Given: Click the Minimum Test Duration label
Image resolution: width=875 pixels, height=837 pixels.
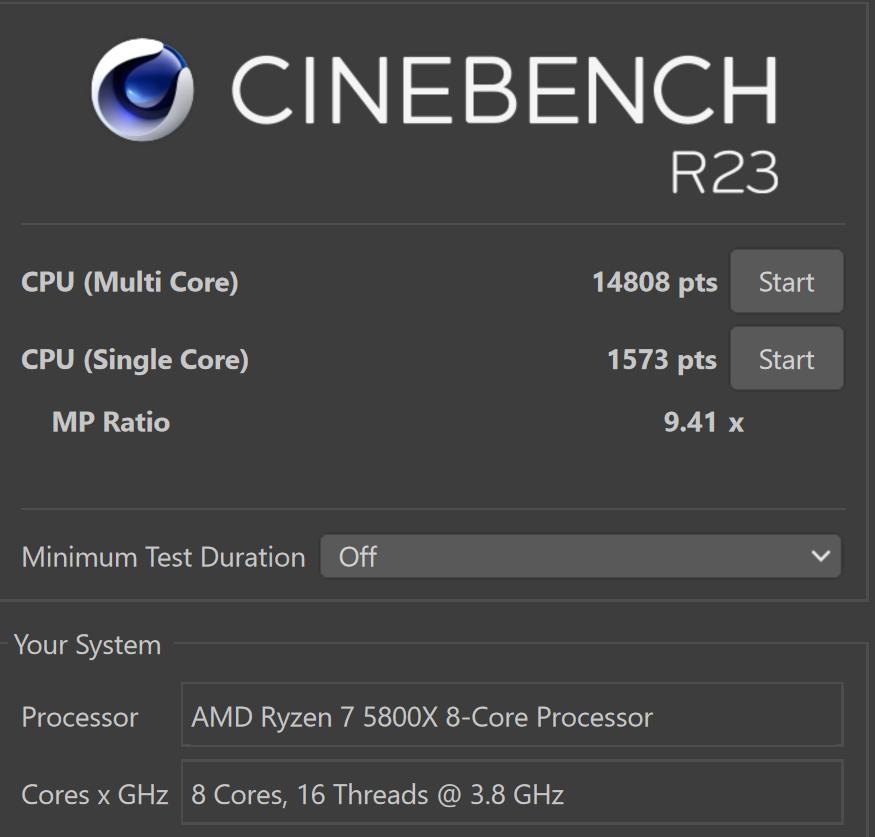Looking at the screenshot, I should (x=164, y=557).
